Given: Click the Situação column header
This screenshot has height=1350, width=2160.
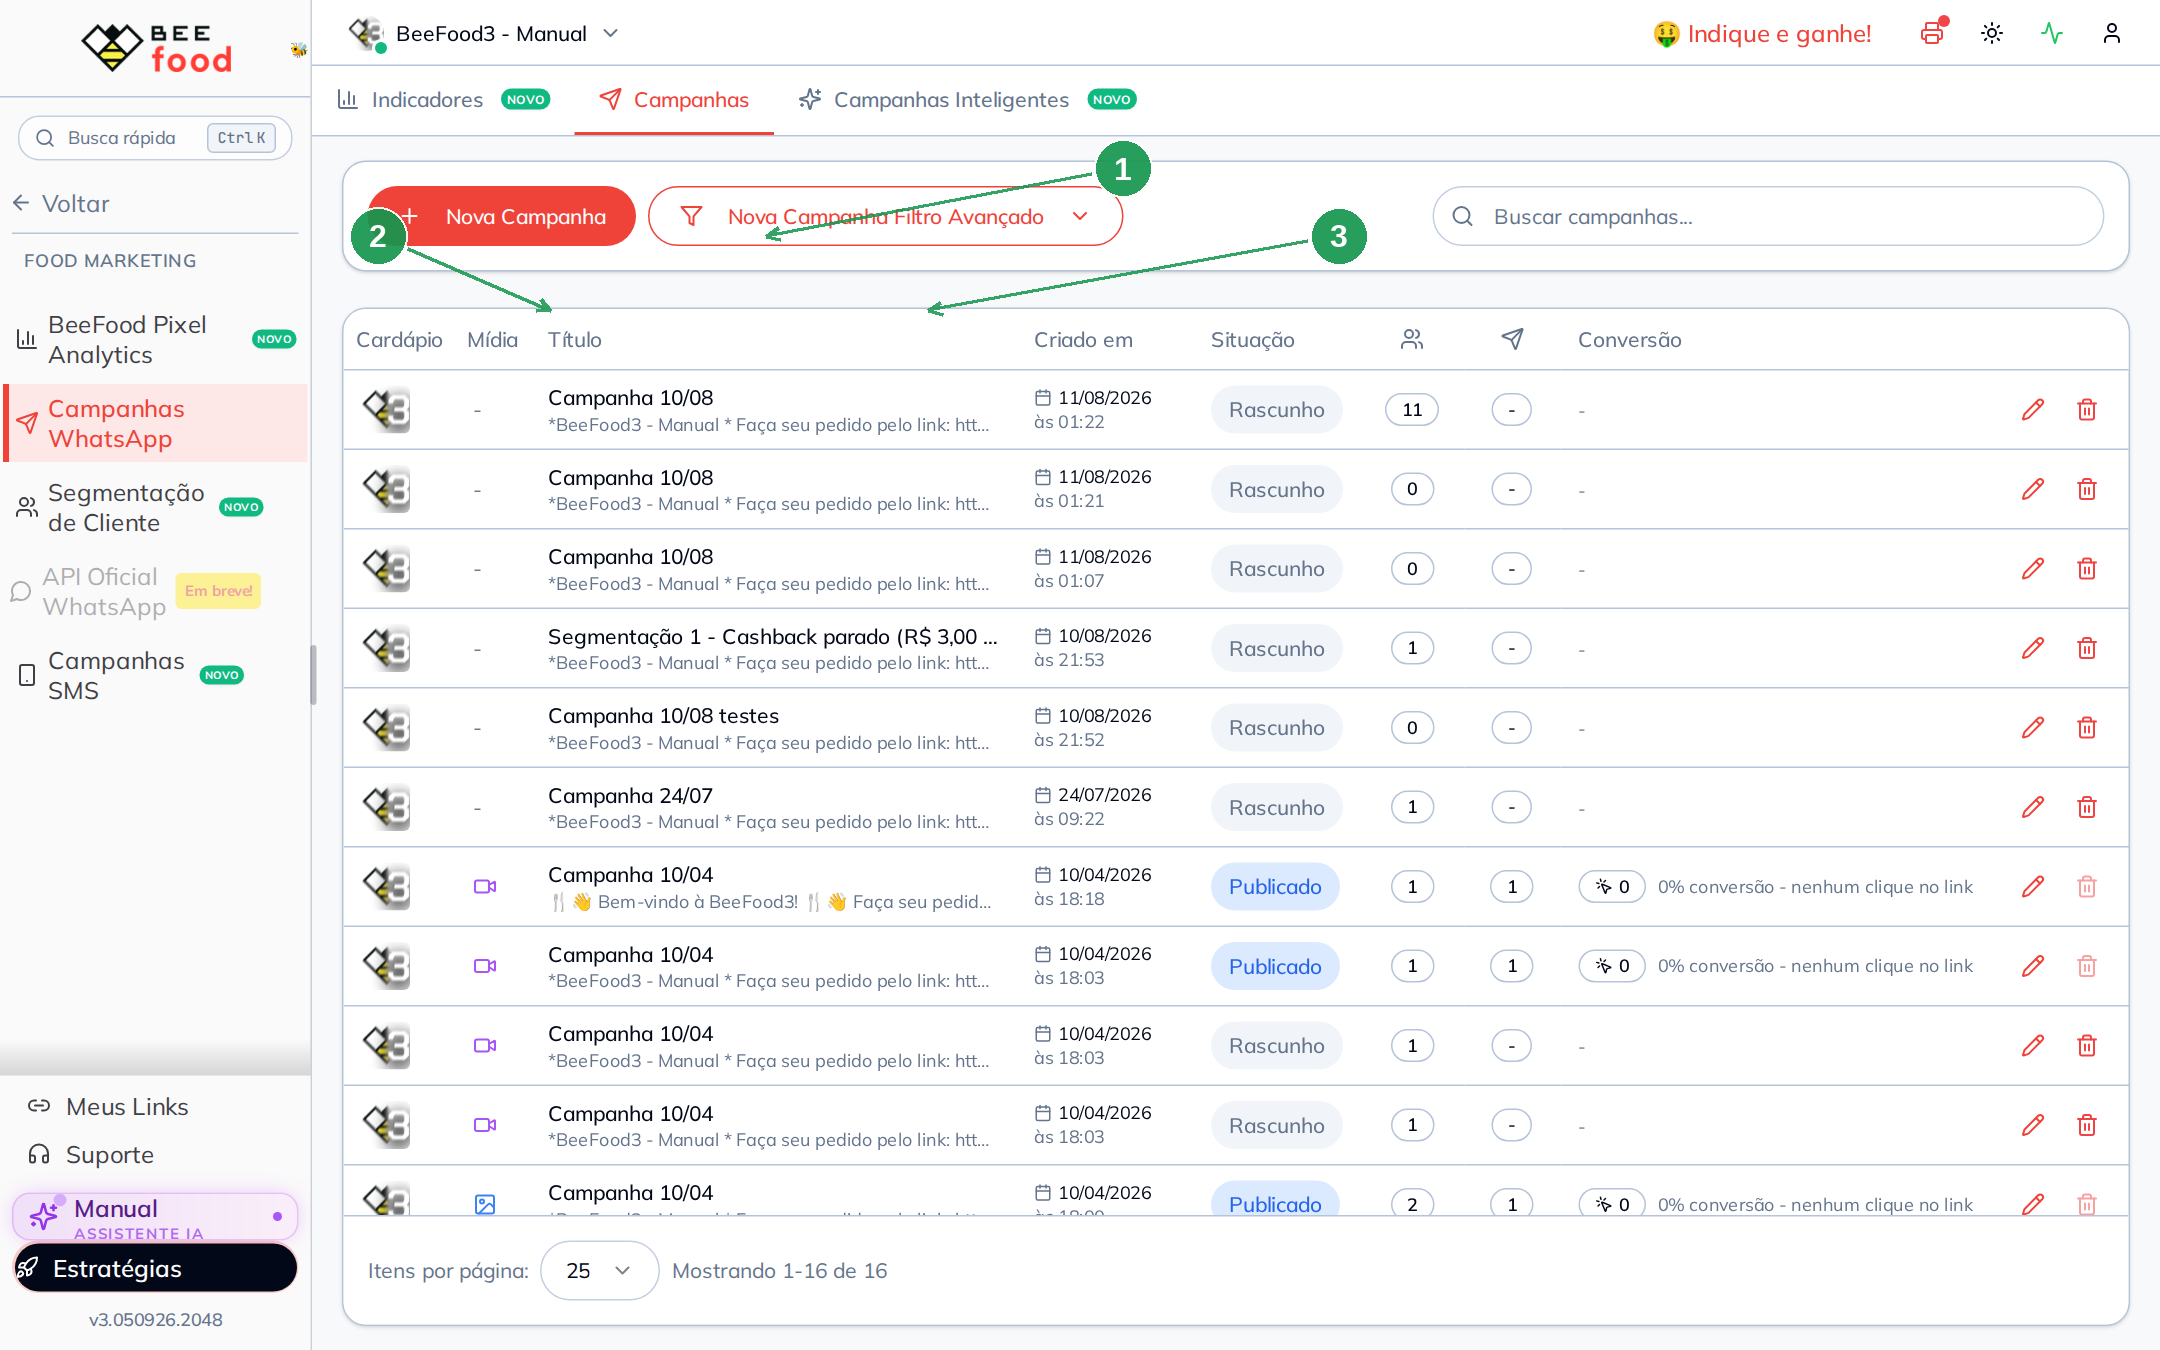Looking at the screenshot, I should pos(1252,339).
